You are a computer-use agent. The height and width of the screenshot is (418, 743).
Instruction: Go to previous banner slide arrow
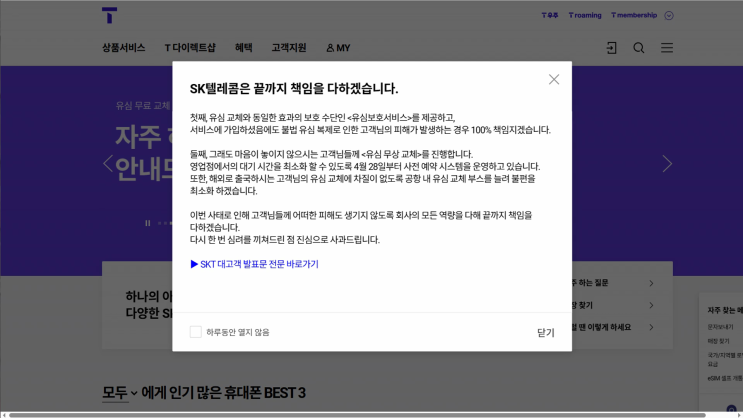(108, 164)
